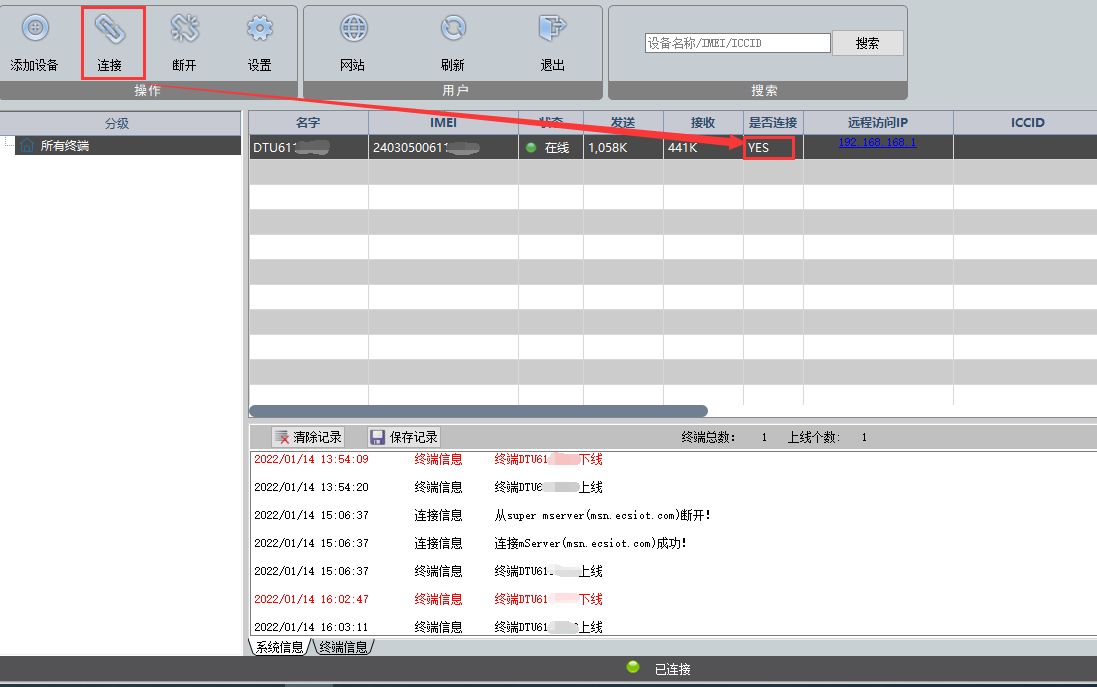Select log entry at 2022/01/14 16:03:11
This screenshot has height=687, width=1097.
428,627
